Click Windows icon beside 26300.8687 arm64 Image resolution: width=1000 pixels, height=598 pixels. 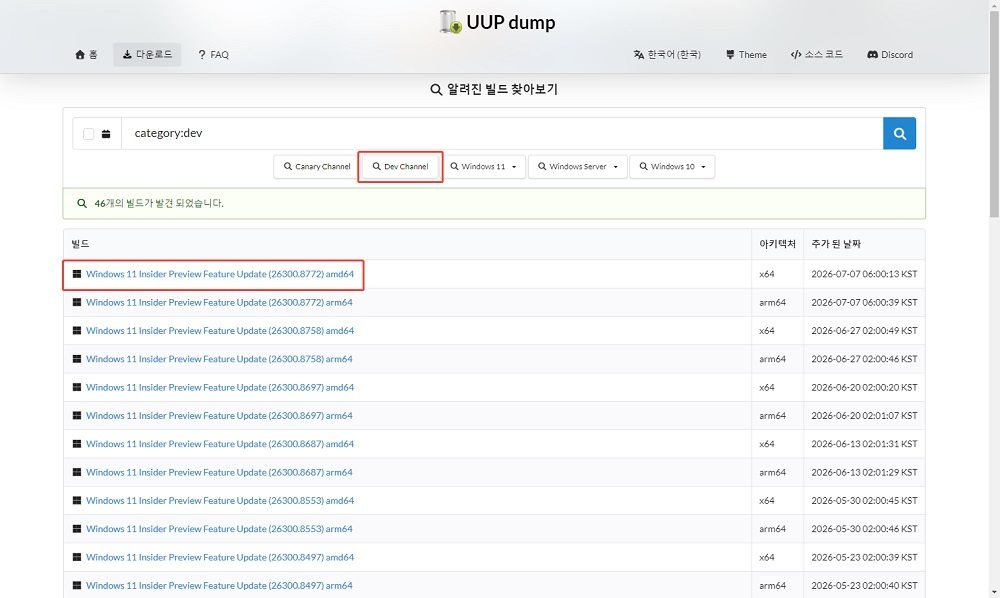pyautogui.click(x=77, y=472)
